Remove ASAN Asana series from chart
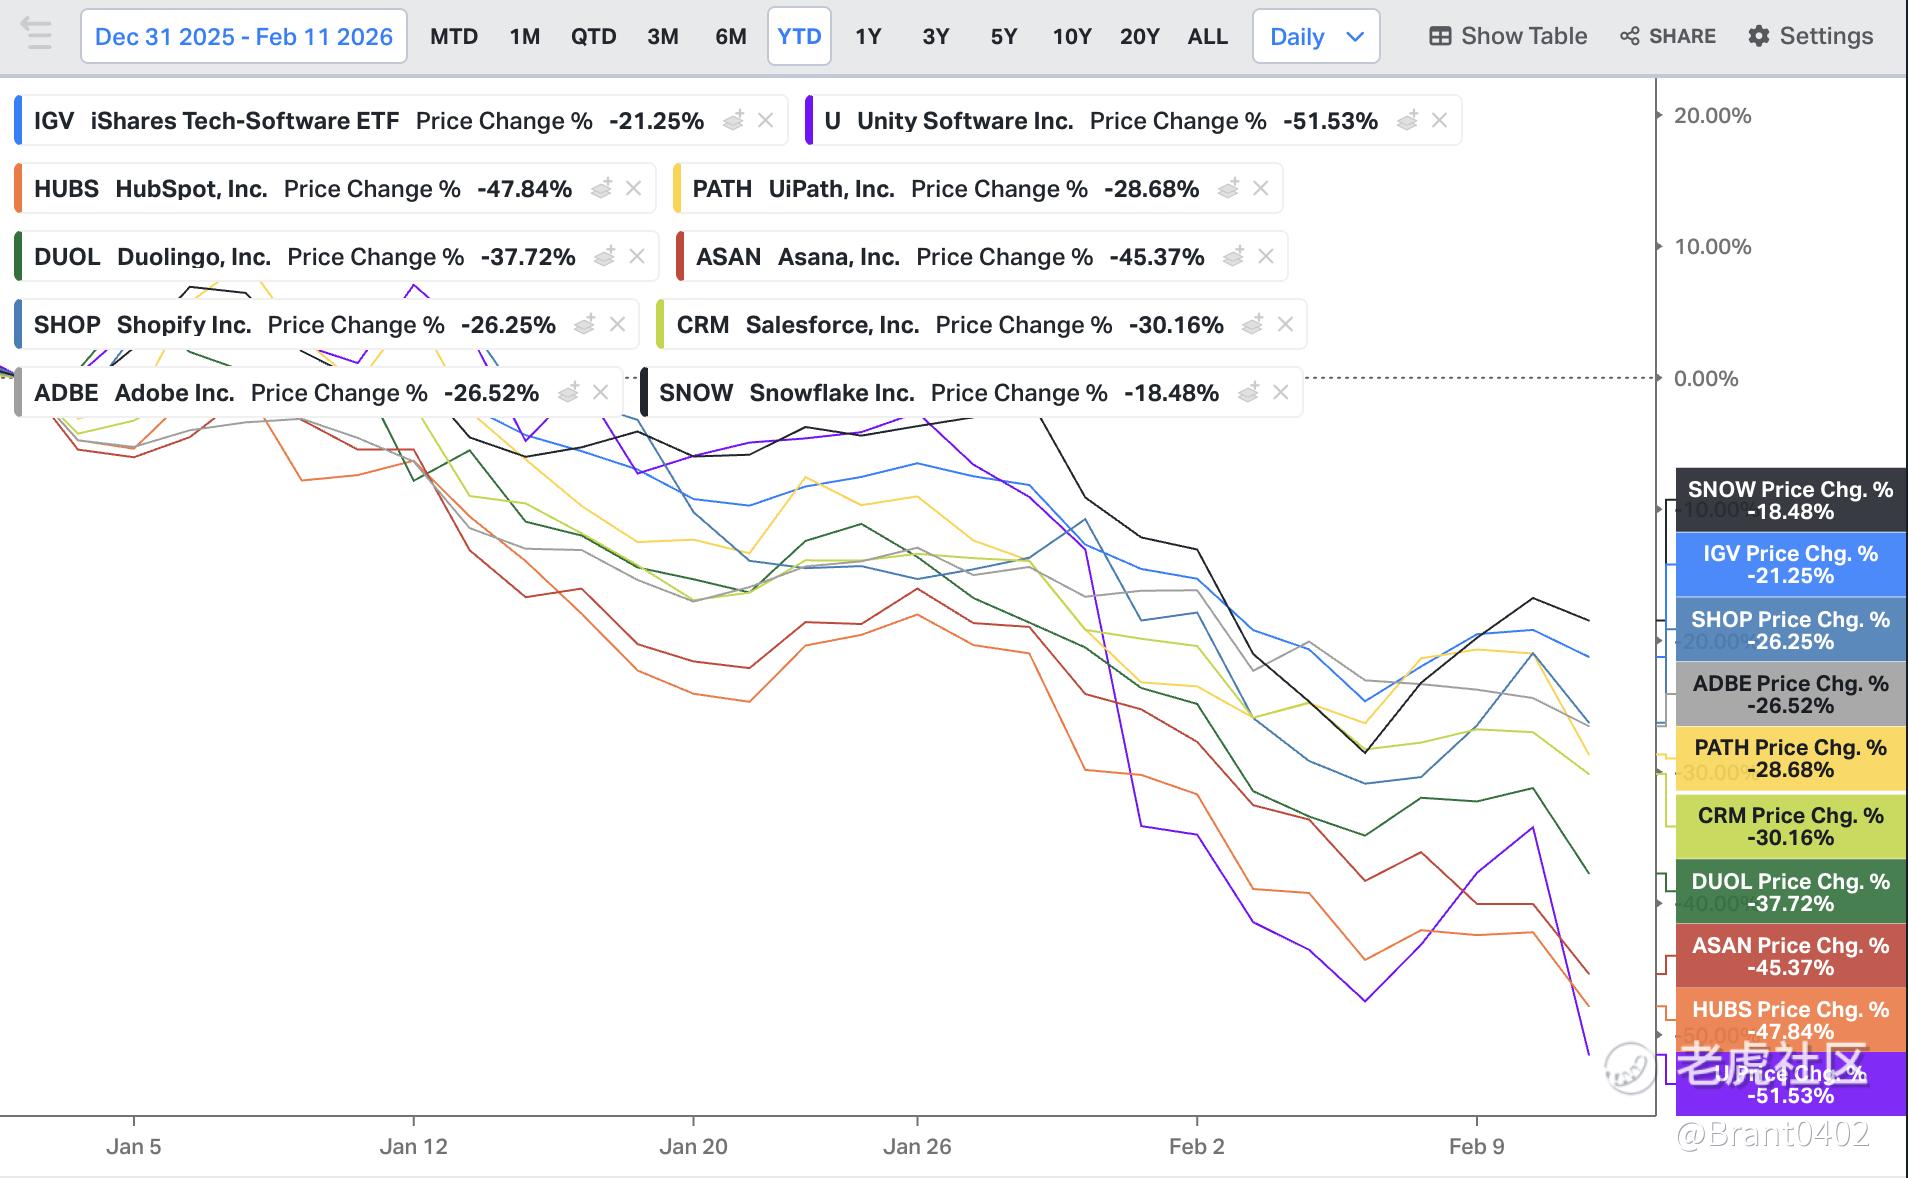Screen dimensions: 1908x1178 [1265, 256]
